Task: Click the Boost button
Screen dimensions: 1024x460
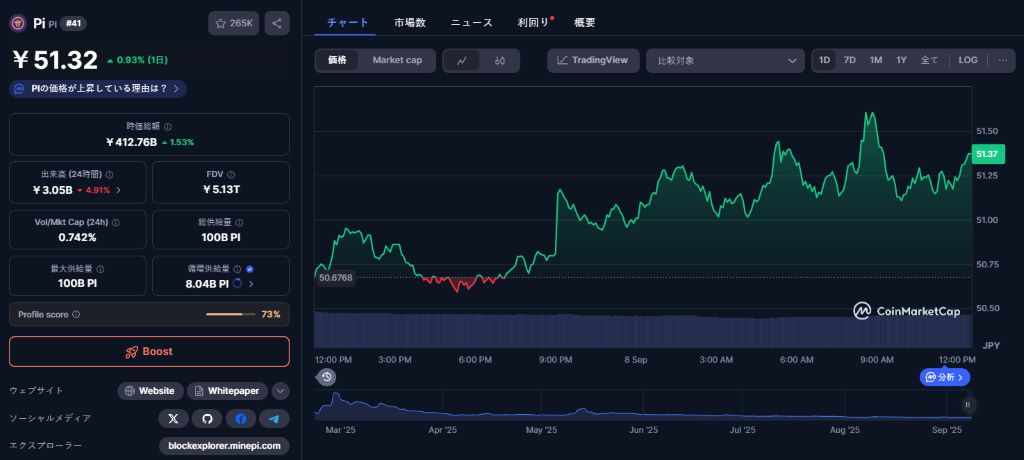Action: click(149, 352)
